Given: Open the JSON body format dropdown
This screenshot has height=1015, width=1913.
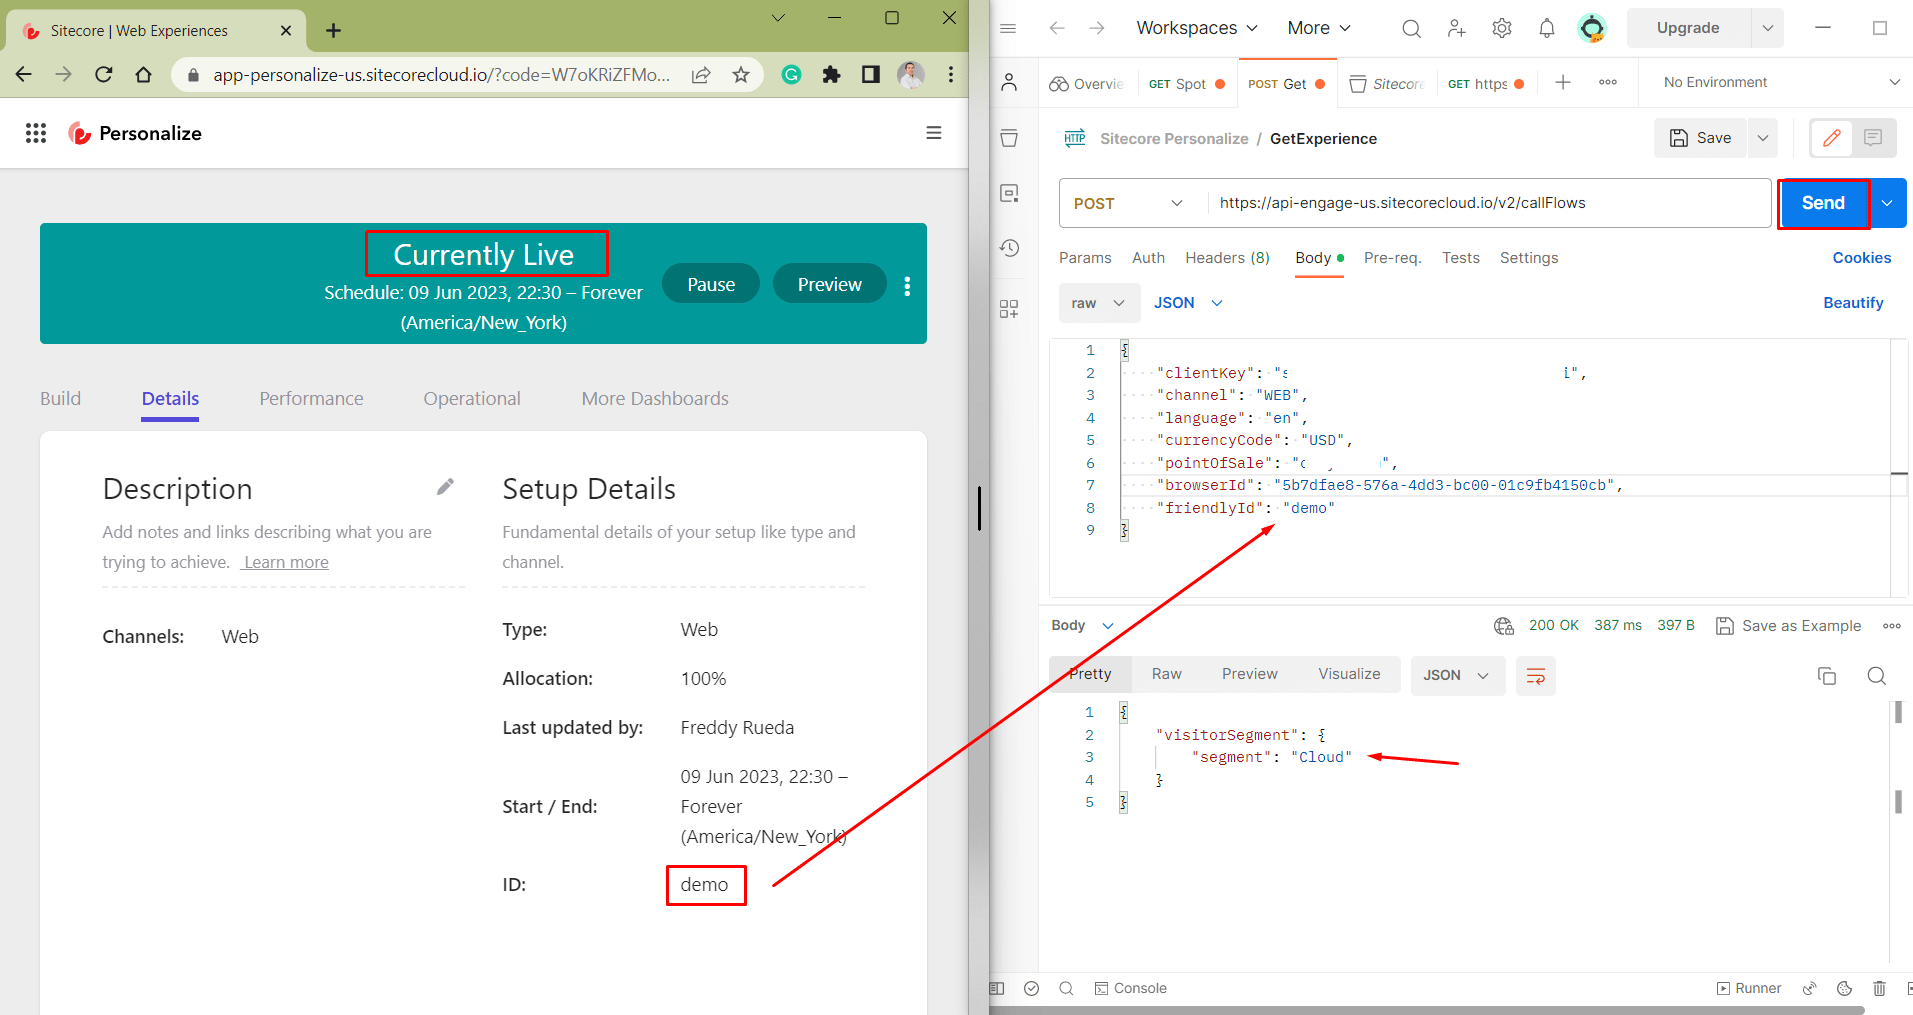Looking at the screenshot, I should tap(1188, 303).
